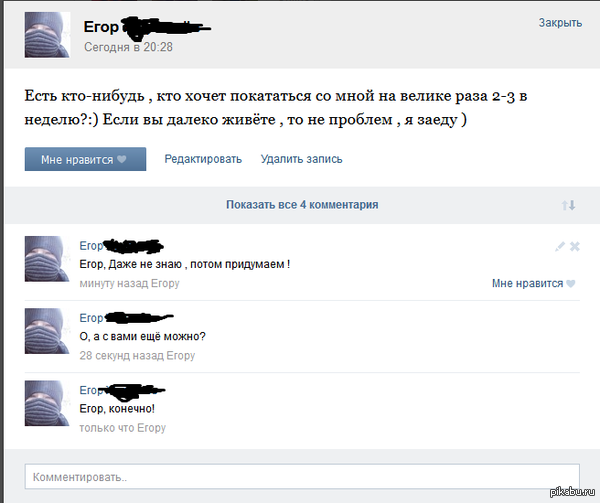Viewport: 600px width, 503px height.
Task: Open the avatar beside "Даже не знаю, потом придумаем"
Action: [x=47, y=259]
